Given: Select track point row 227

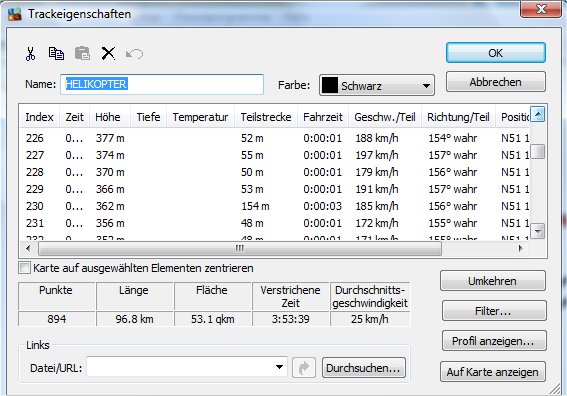Looking at the screenshot, I should 275,155.
